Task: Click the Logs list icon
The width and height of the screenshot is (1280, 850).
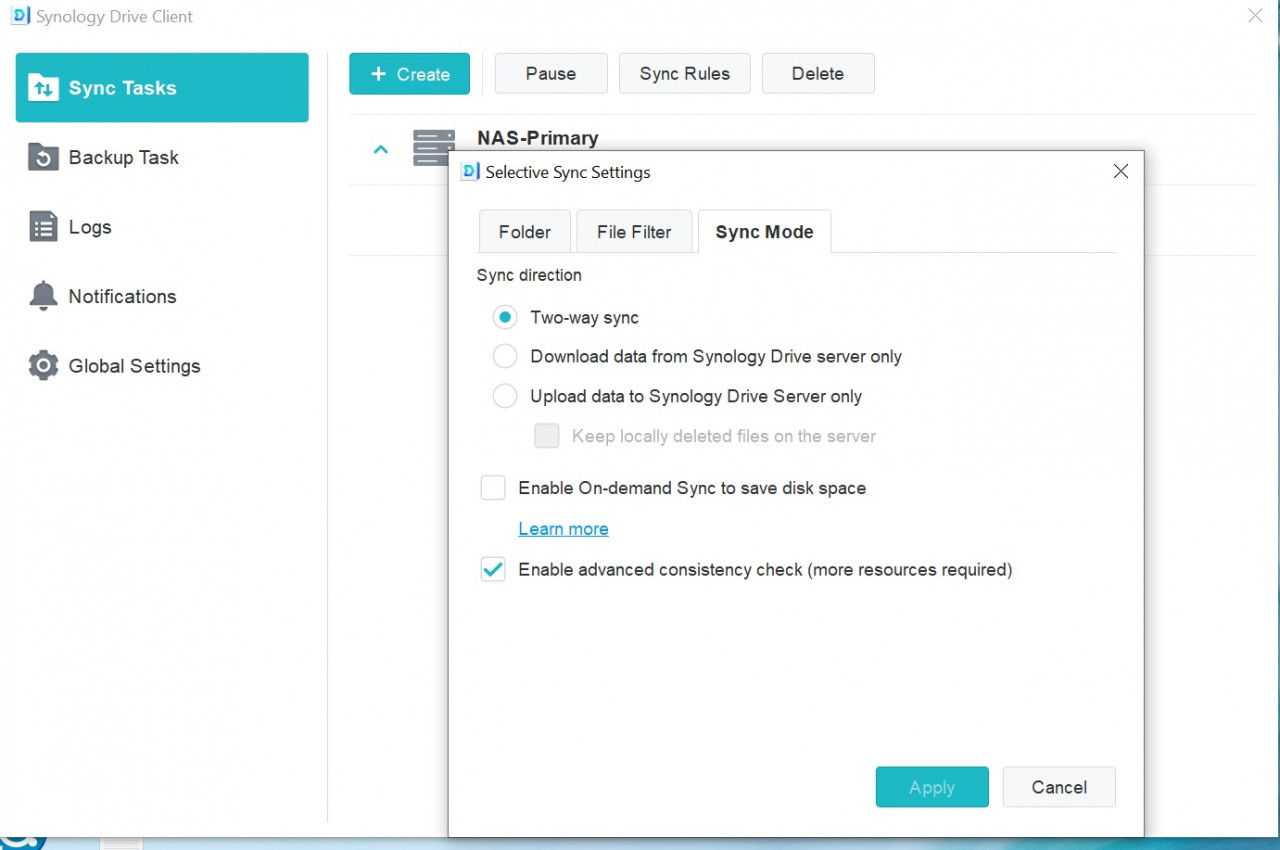Action: [43, 227]
